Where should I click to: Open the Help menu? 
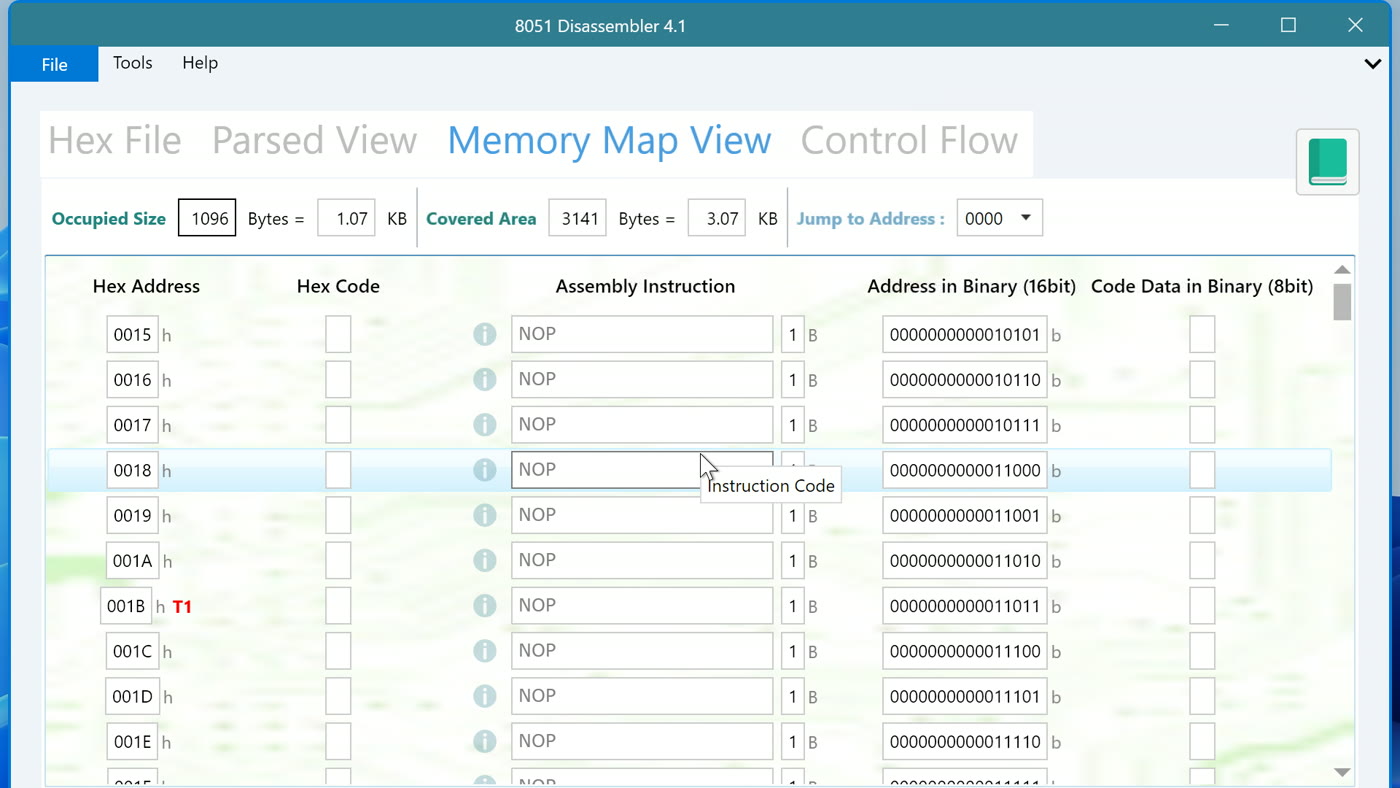[200, 63]
